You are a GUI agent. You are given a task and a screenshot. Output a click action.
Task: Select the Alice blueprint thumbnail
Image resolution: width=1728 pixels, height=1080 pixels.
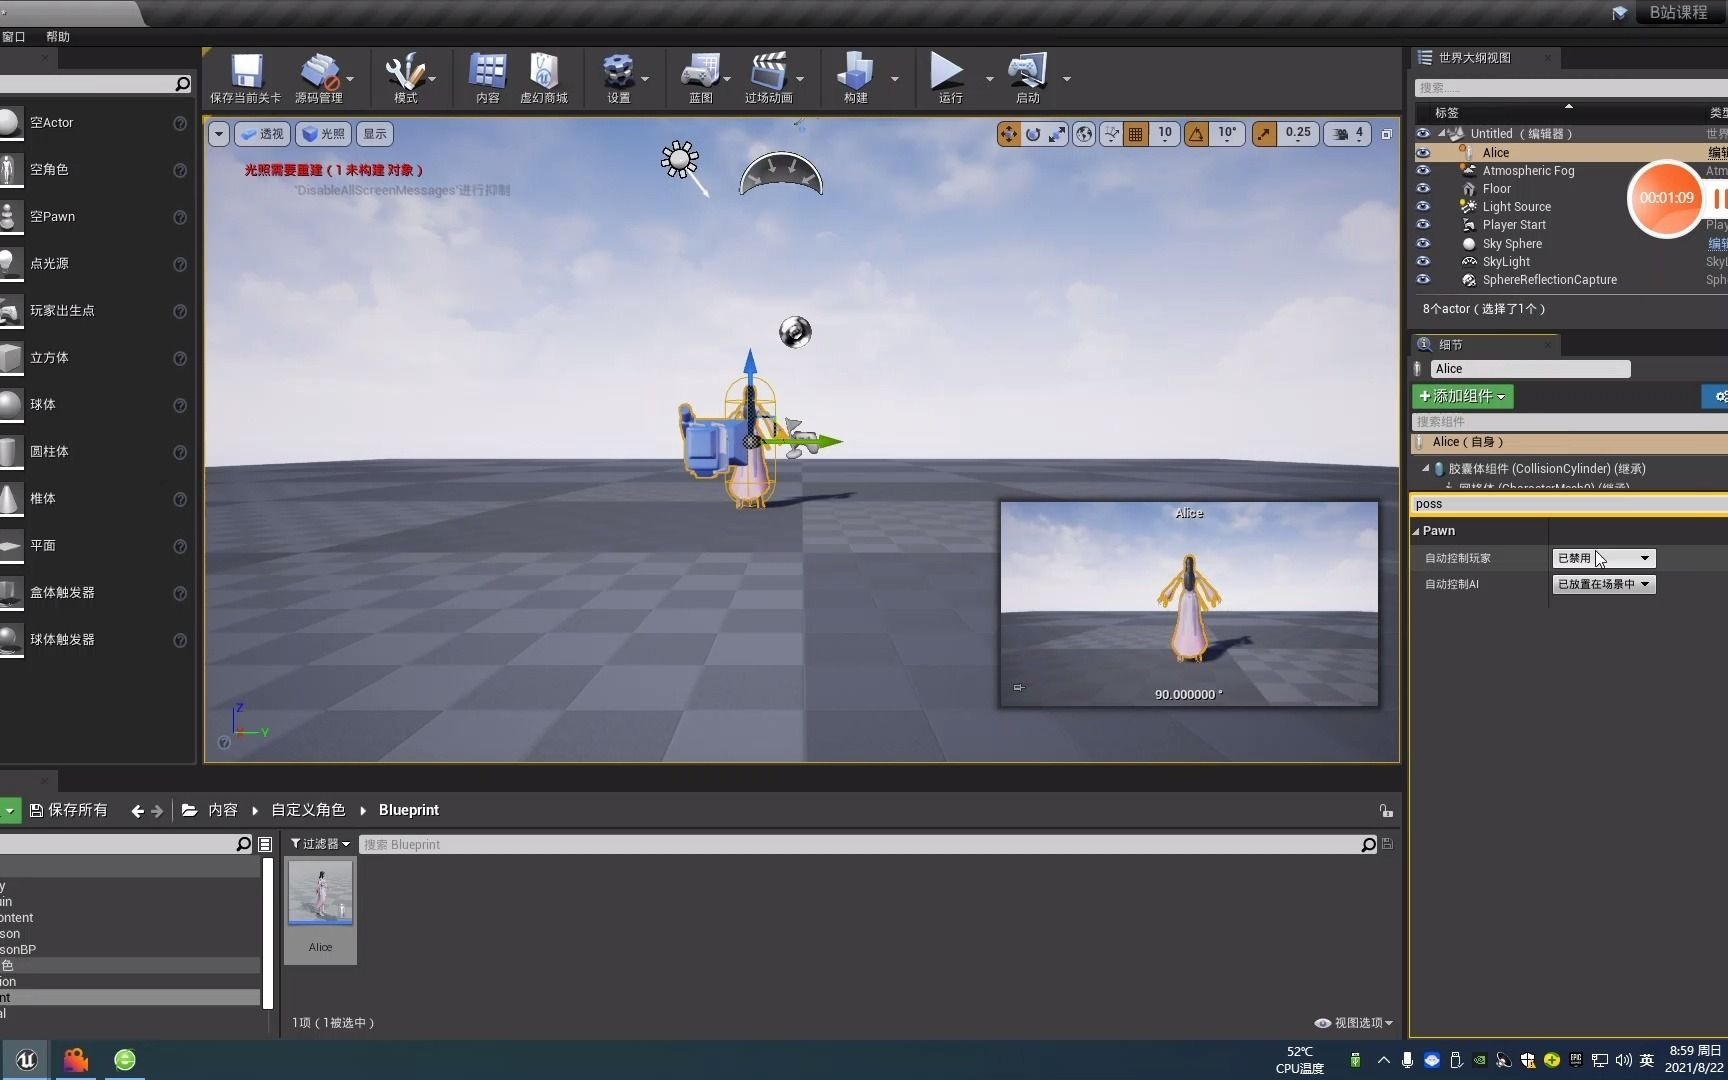(319, 893)
